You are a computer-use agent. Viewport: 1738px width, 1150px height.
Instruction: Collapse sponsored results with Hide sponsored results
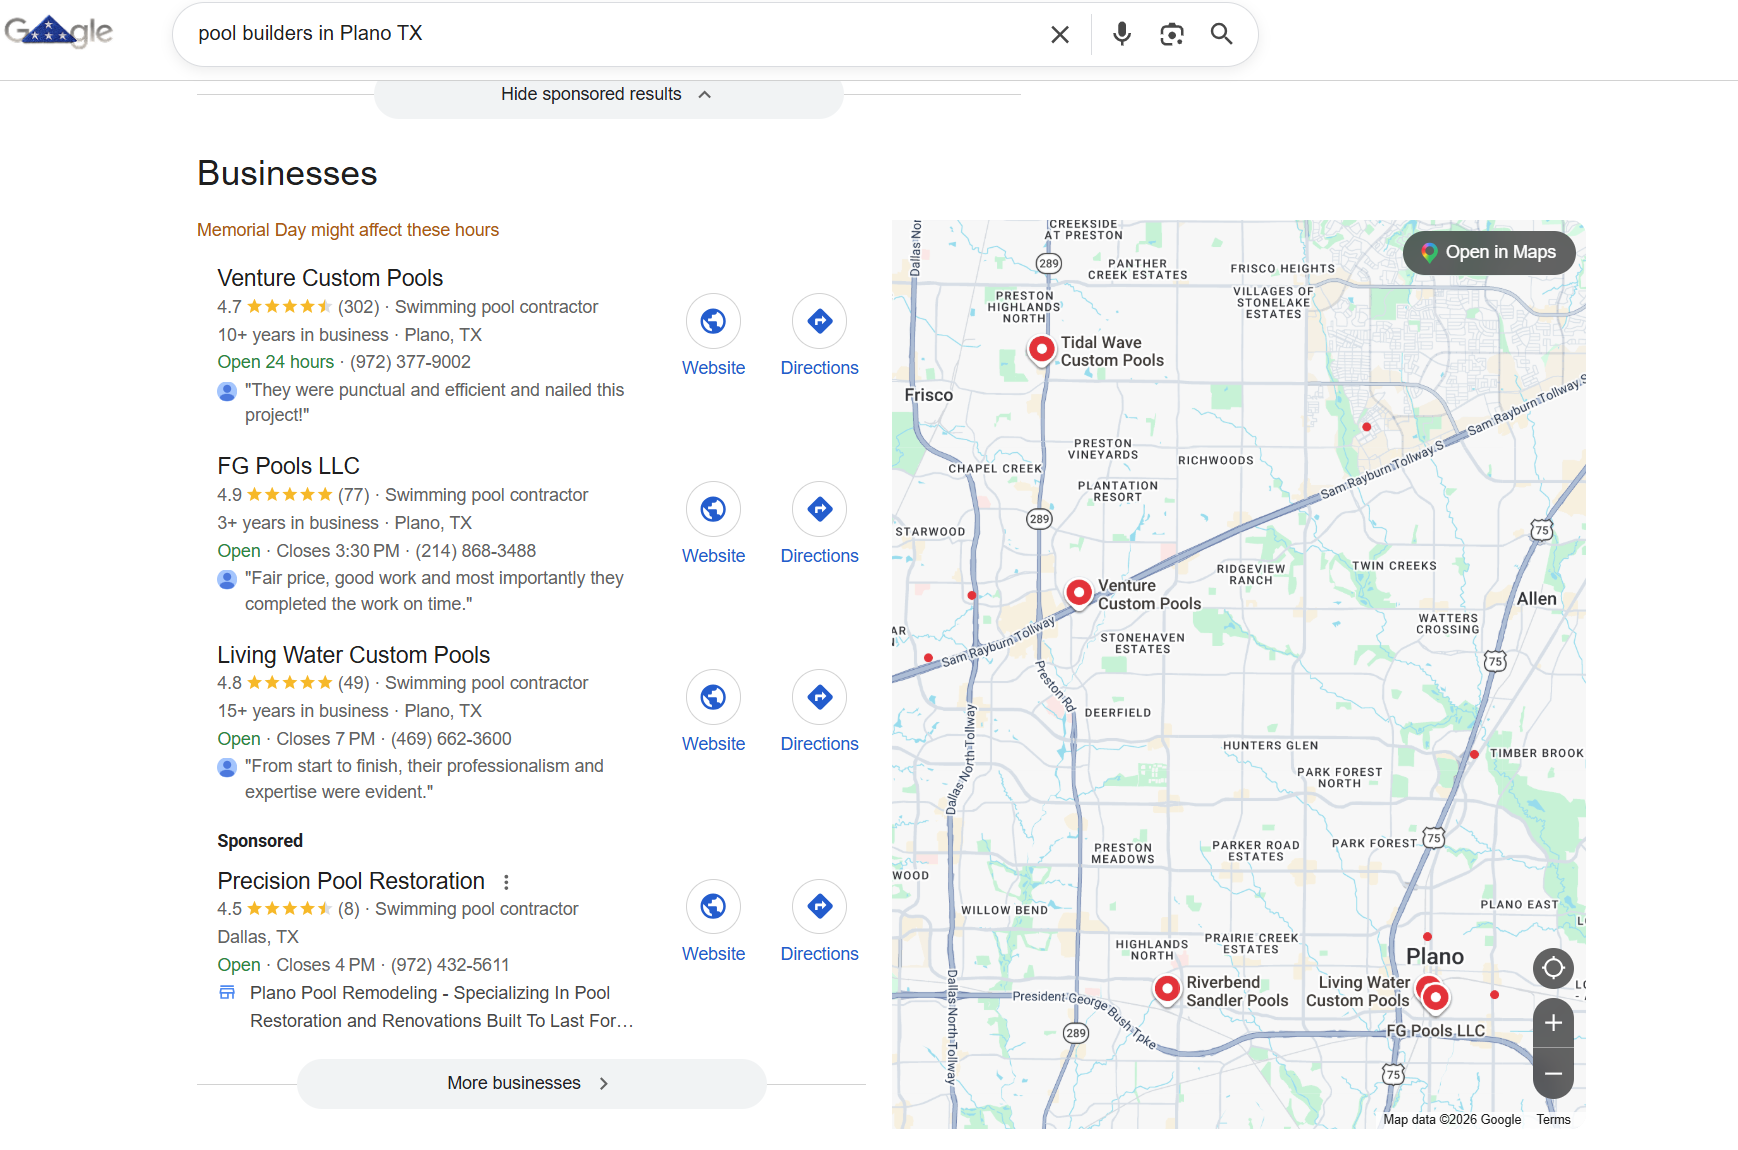point(608,94)
